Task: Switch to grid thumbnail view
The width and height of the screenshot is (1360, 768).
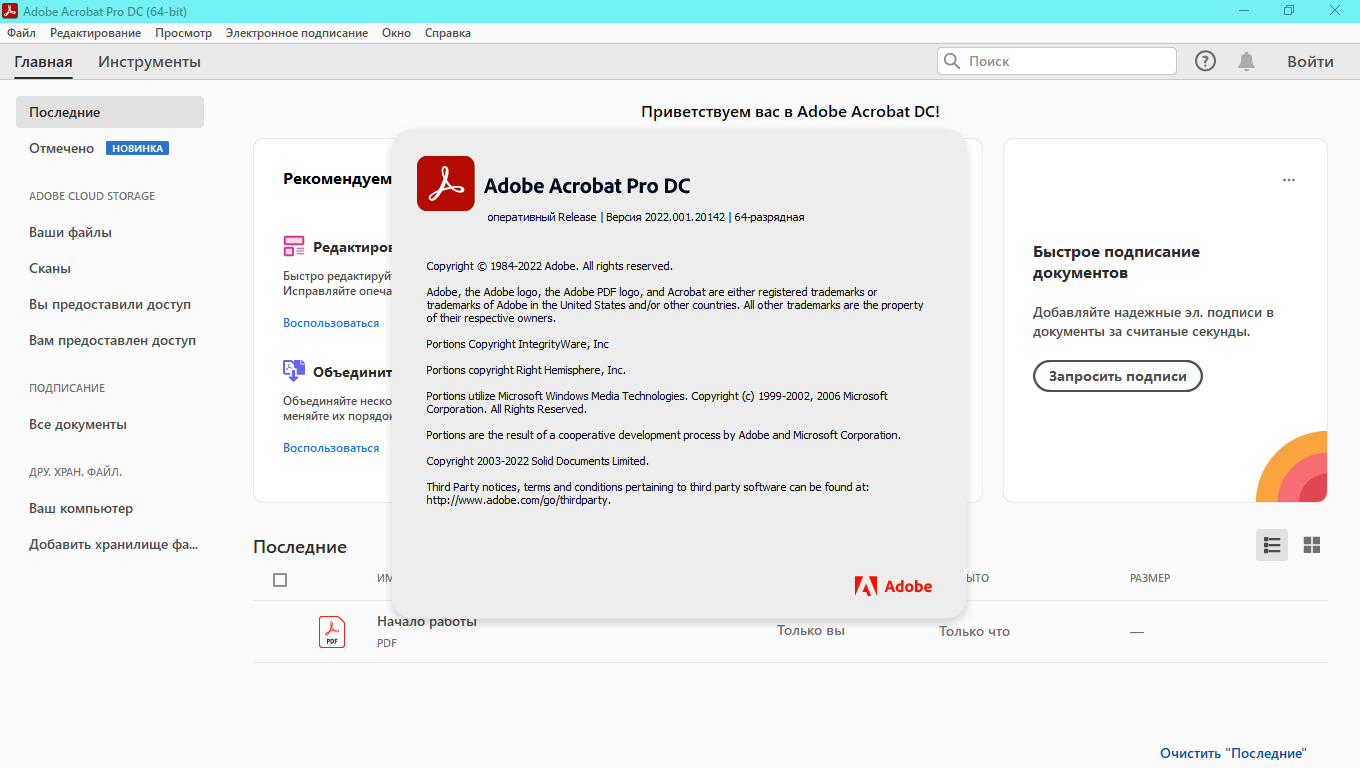Action: click(1312, 545)
